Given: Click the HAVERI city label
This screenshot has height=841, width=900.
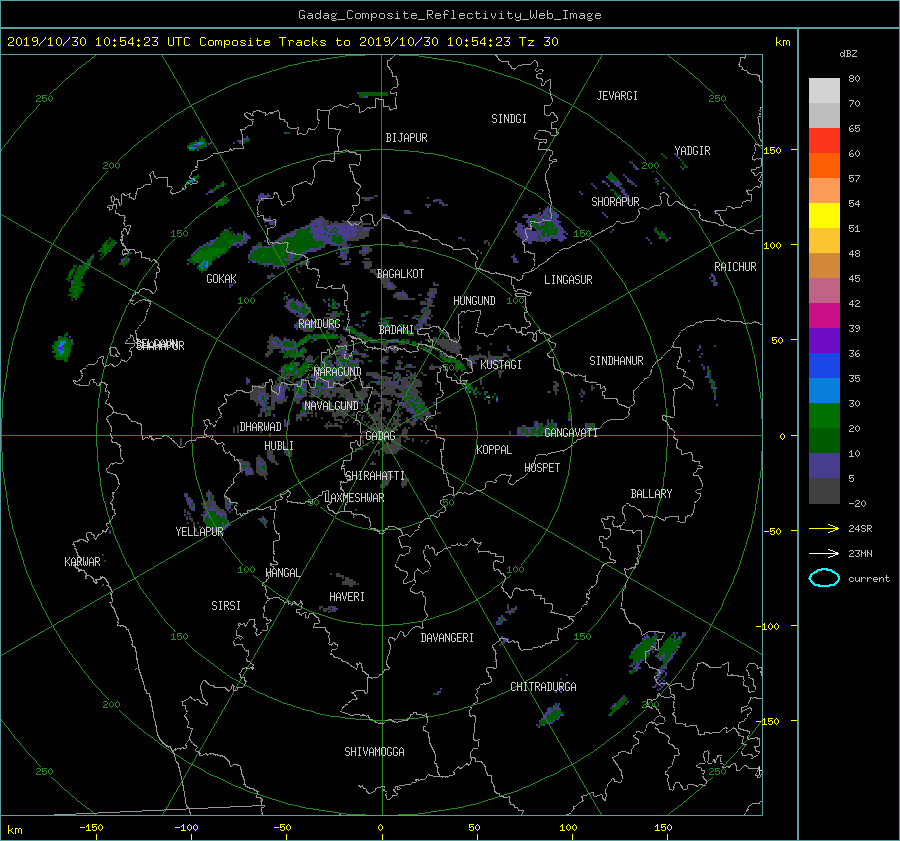Looking at the screenshot, I should (347, 597).
